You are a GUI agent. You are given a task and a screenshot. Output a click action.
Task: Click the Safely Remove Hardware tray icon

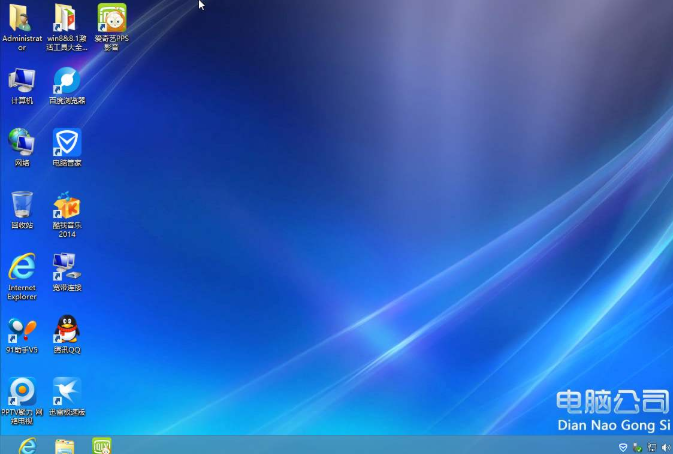point(637,448)
